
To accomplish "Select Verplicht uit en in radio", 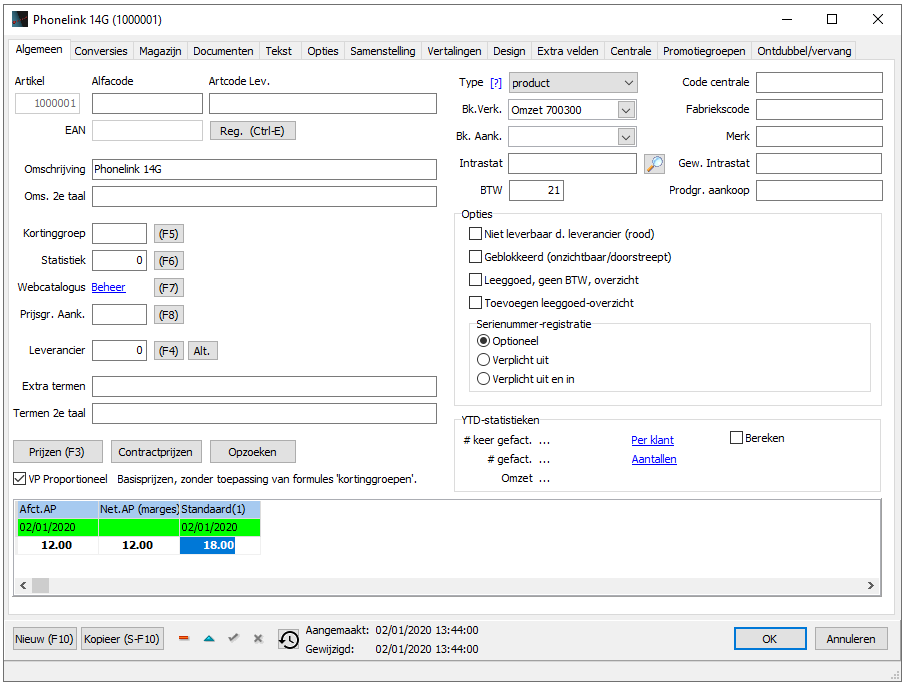I will [484, 379].
